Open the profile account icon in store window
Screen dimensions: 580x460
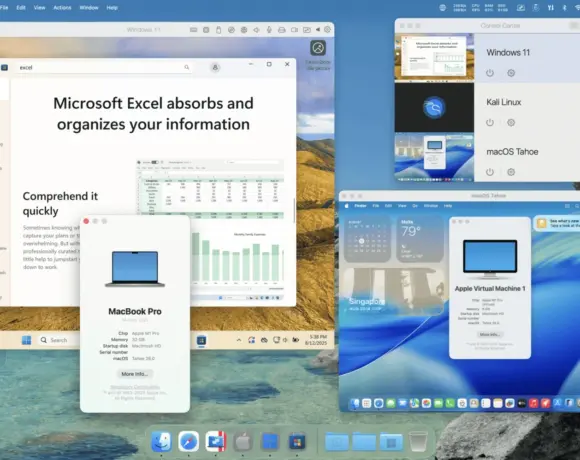coord(215,67)
